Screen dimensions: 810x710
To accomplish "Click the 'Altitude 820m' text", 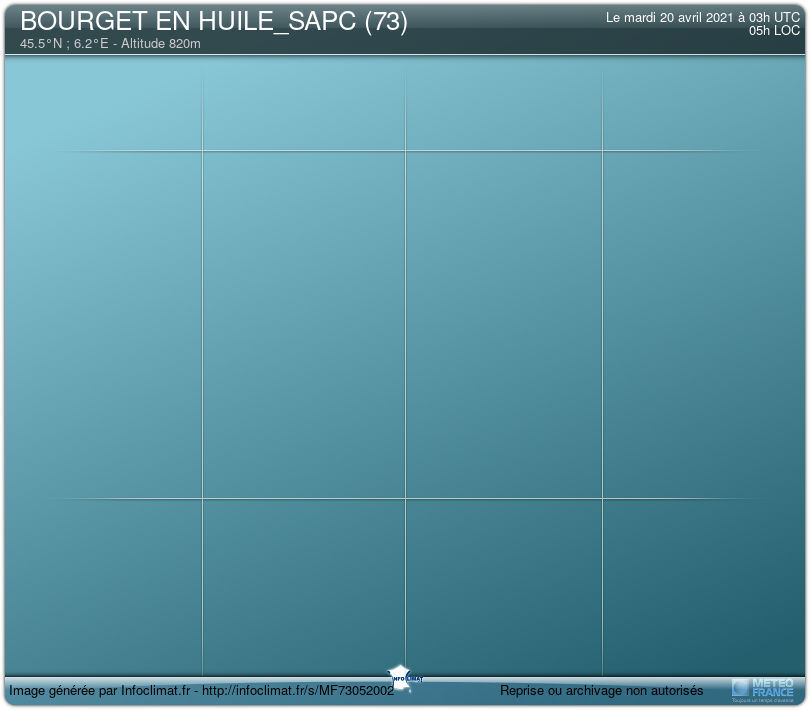I will point(161,44).
